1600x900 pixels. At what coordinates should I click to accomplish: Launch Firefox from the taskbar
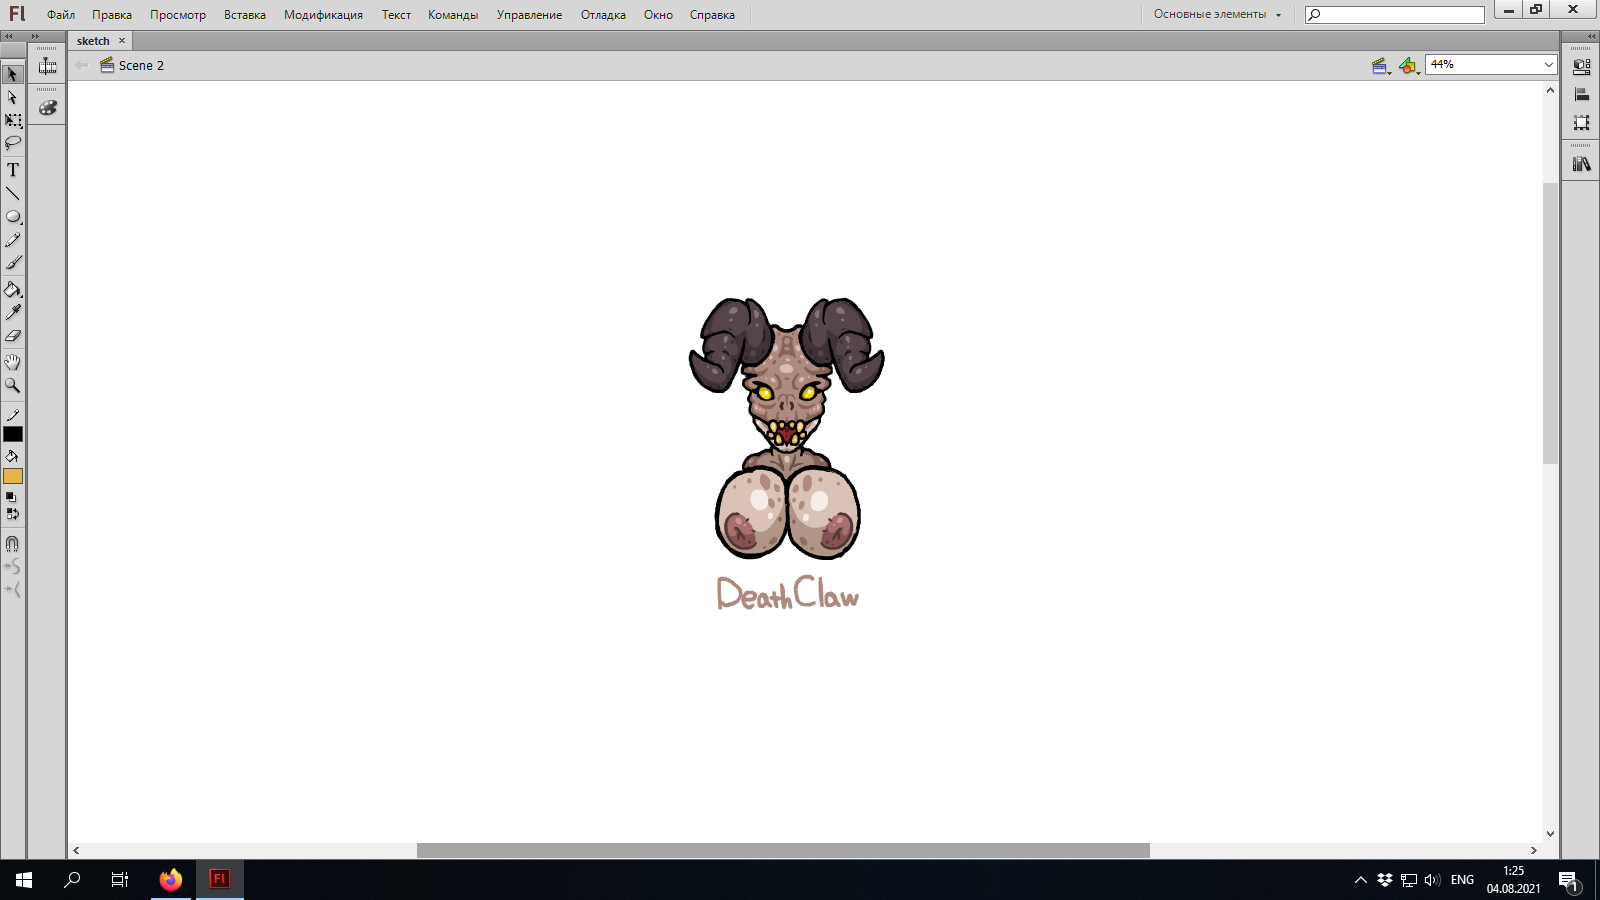pos(171,880)
